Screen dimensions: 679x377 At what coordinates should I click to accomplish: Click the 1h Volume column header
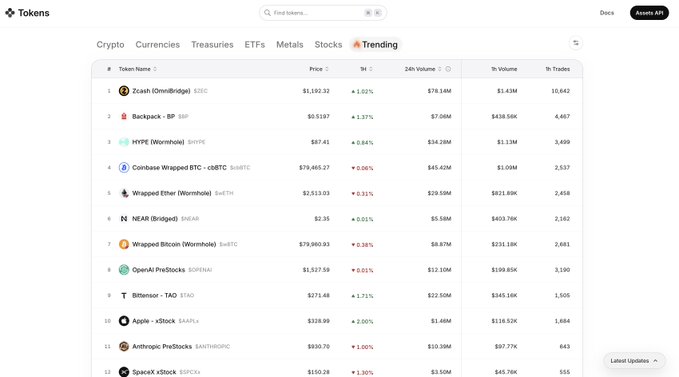[504, 69]
